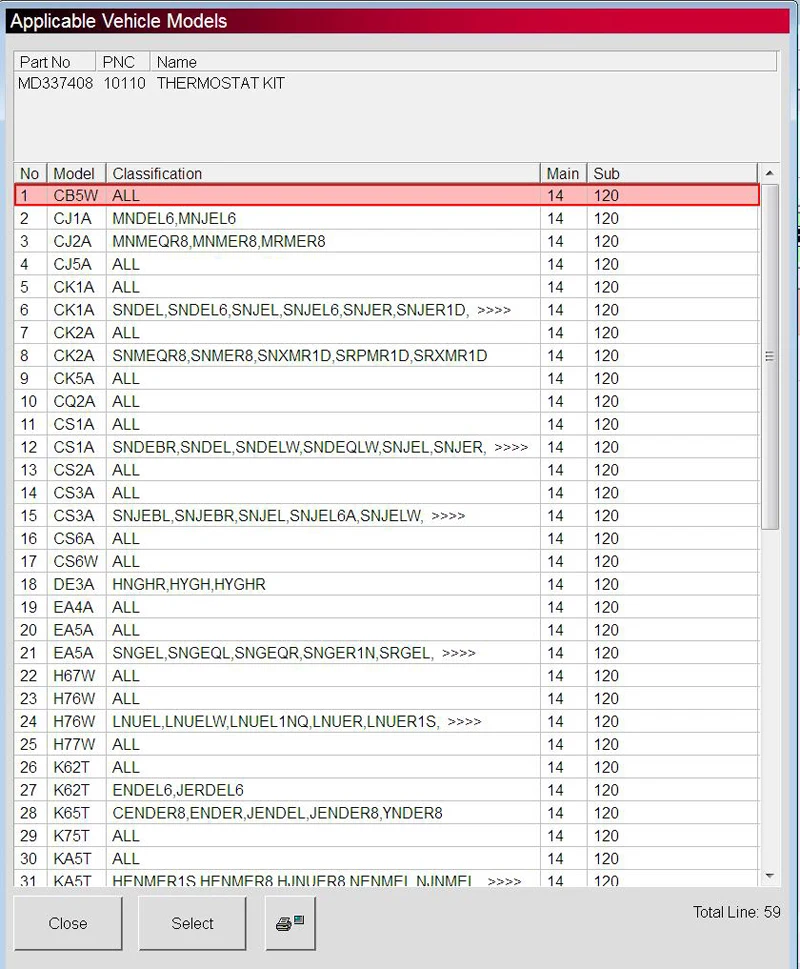Select row 8 classification SNMEQR8,SNMER8
Screen dimensions: 800x969
click(387, 355)
